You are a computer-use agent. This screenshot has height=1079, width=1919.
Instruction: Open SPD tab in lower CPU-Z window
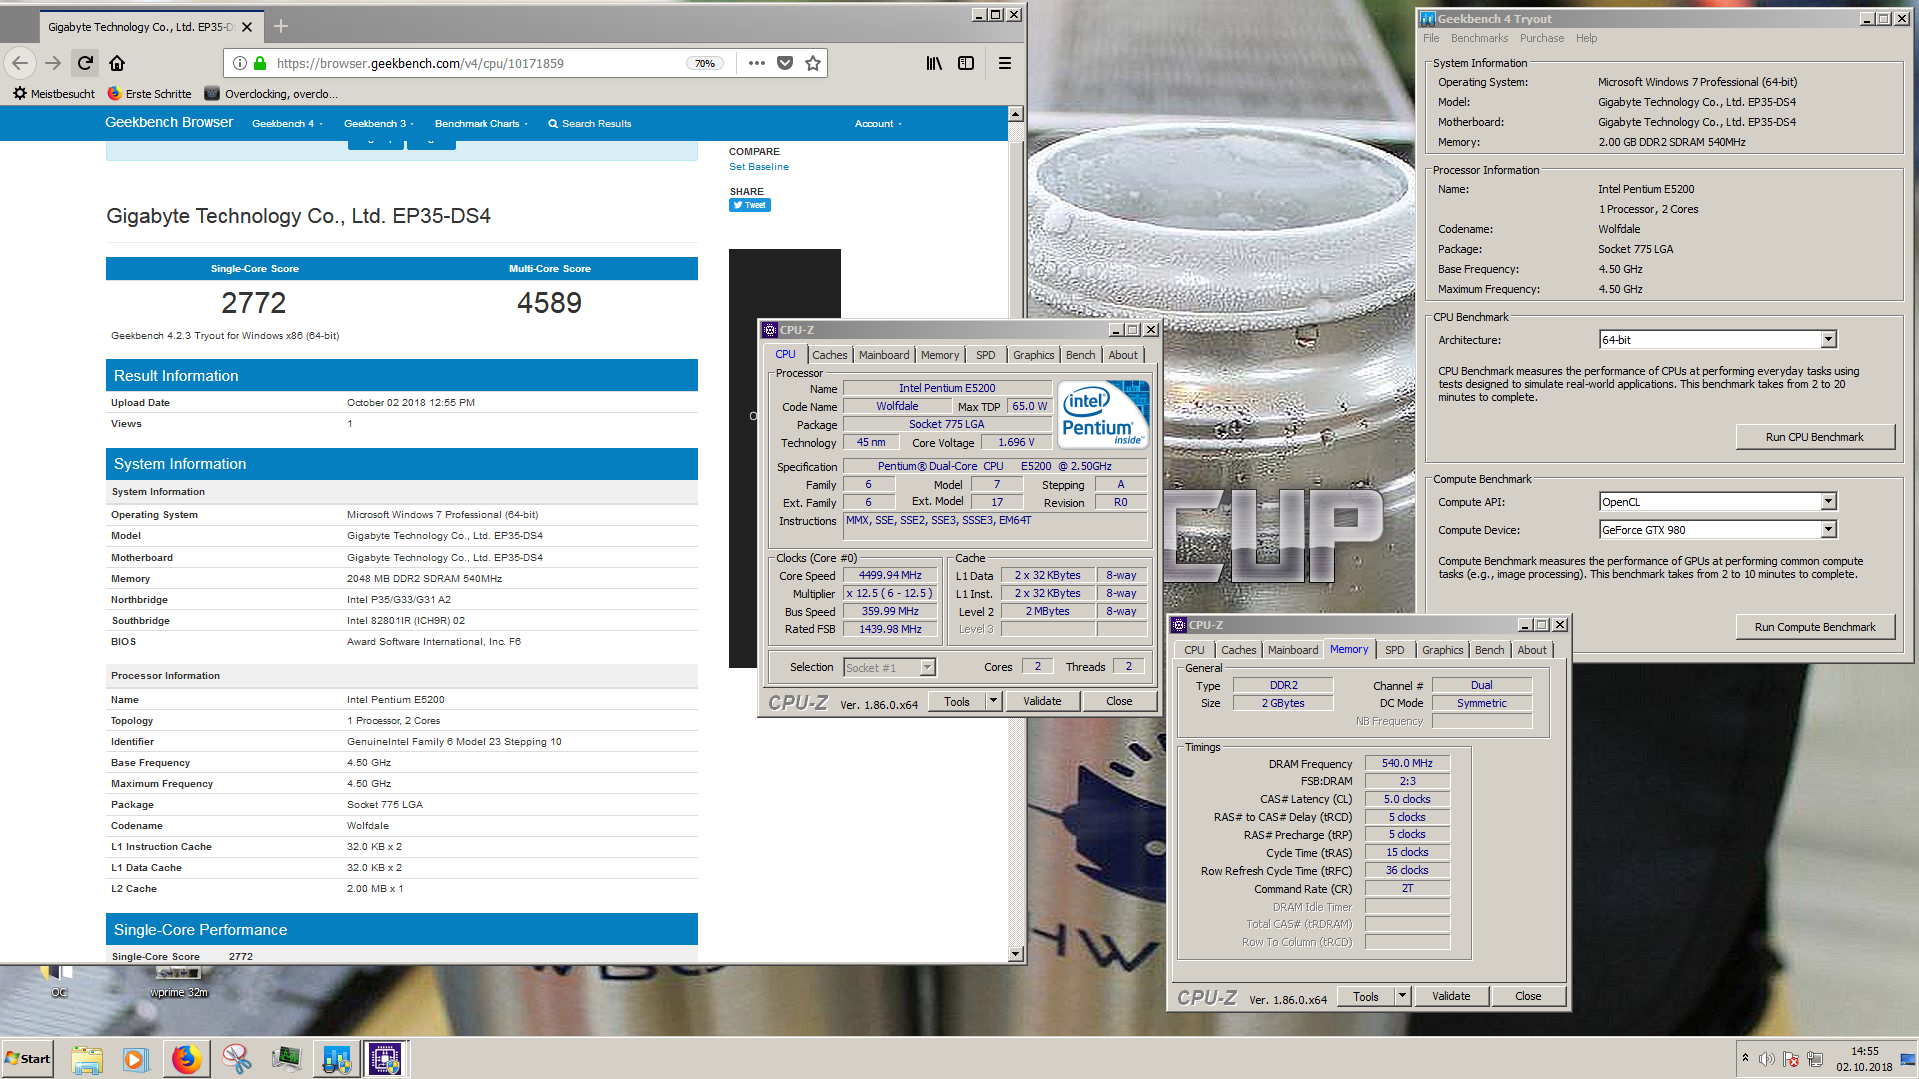[1394, 650]
